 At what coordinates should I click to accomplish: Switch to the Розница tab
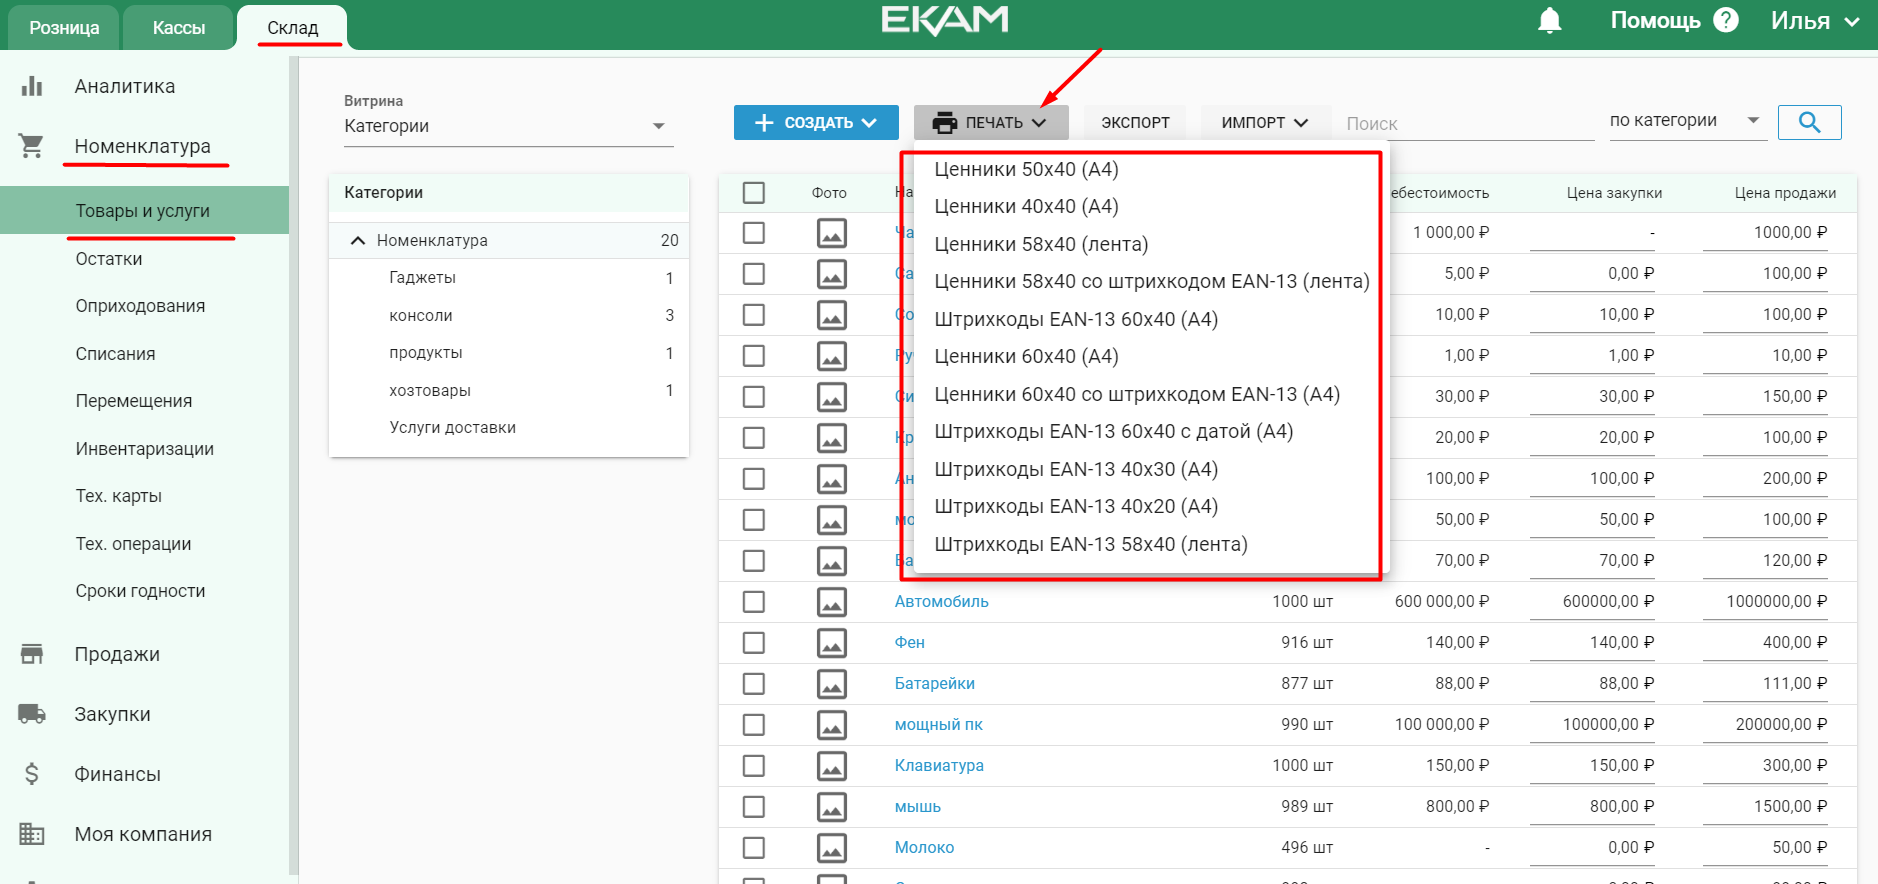[x=64, y=28]
